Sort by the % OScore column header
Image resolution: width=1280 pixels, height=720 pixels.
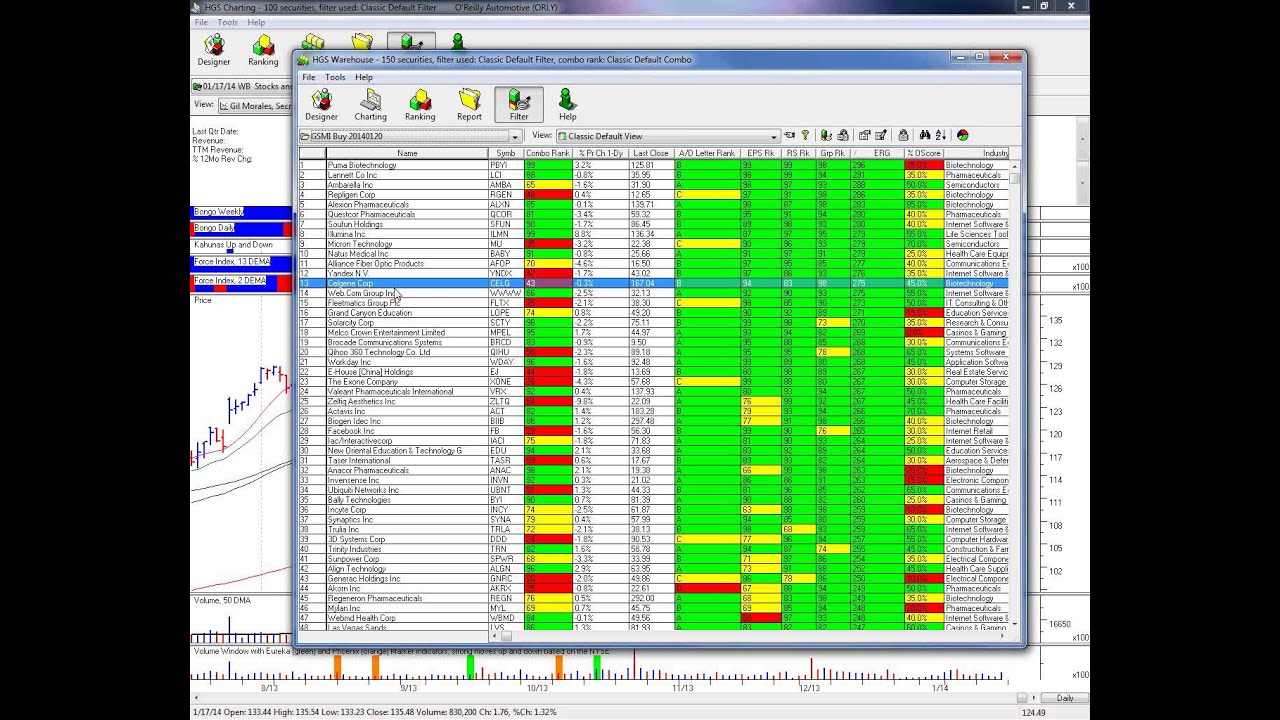click(x=923, y=153)
